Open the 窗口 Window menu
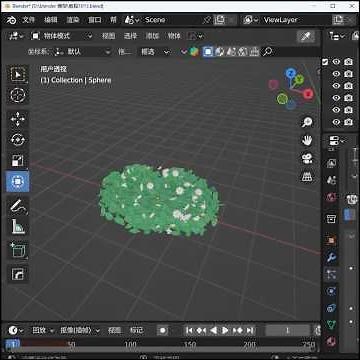Image resolution: width=360 pixels, height=360 pixels. (95, 20)
